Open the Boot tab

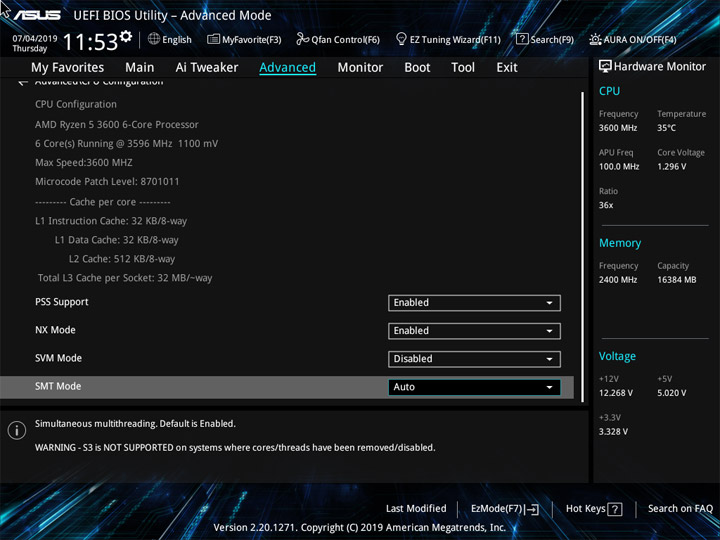click(x=417, y=68)
